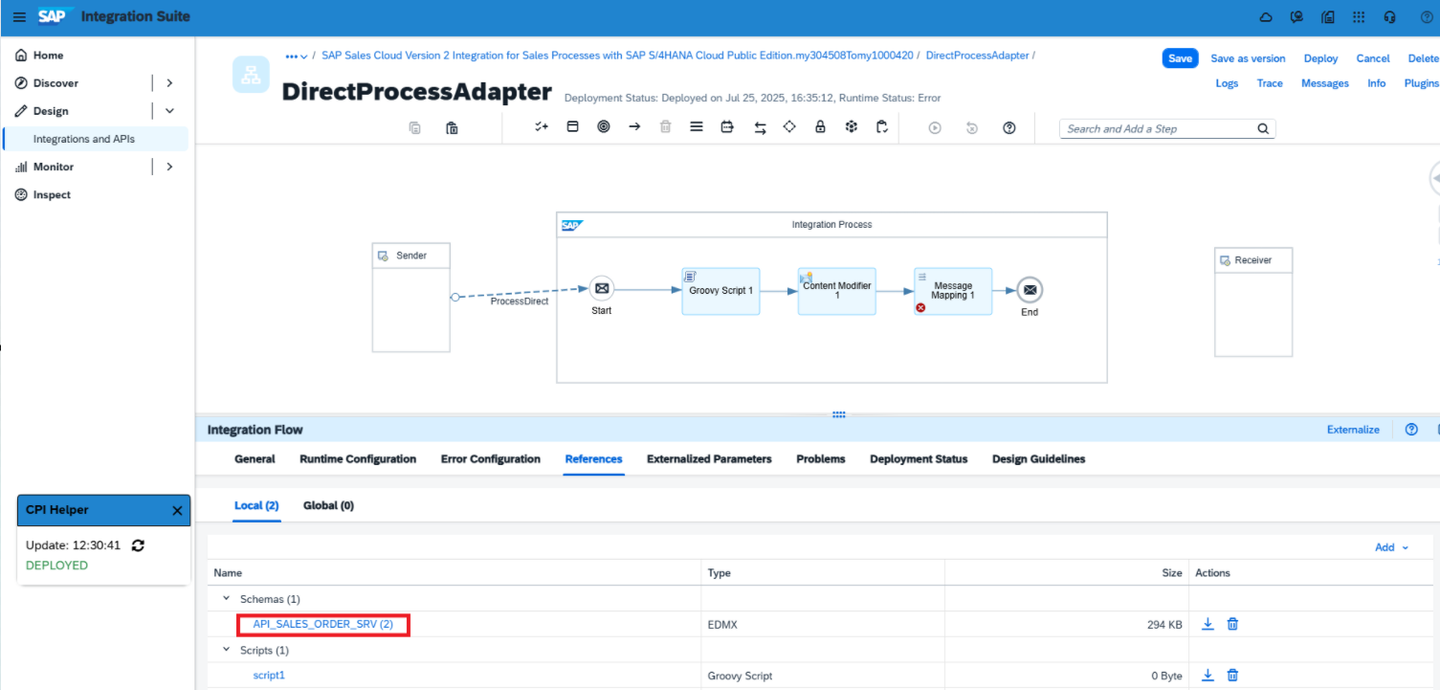Select the Groovy Script 1 step
Viewport: 1440px width, 690px height.
[x=721, y=291]
